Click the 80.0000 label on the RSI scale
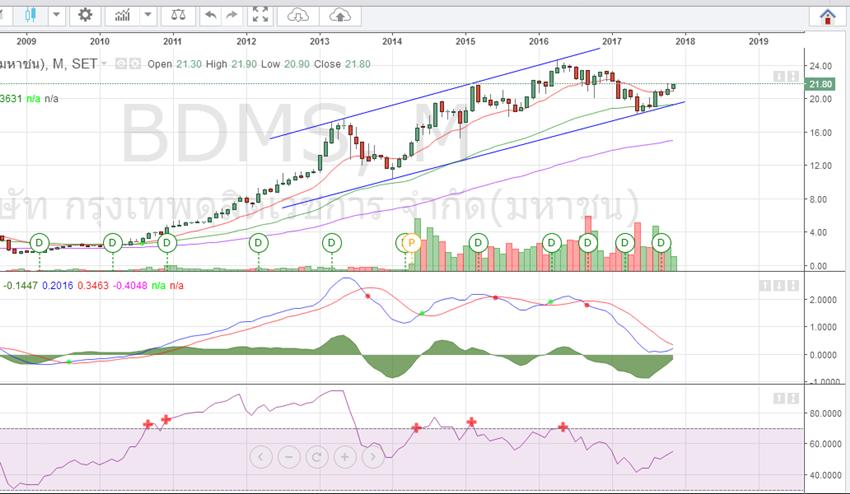This screenshot has height=494, width=850. (x=825, y=413)
